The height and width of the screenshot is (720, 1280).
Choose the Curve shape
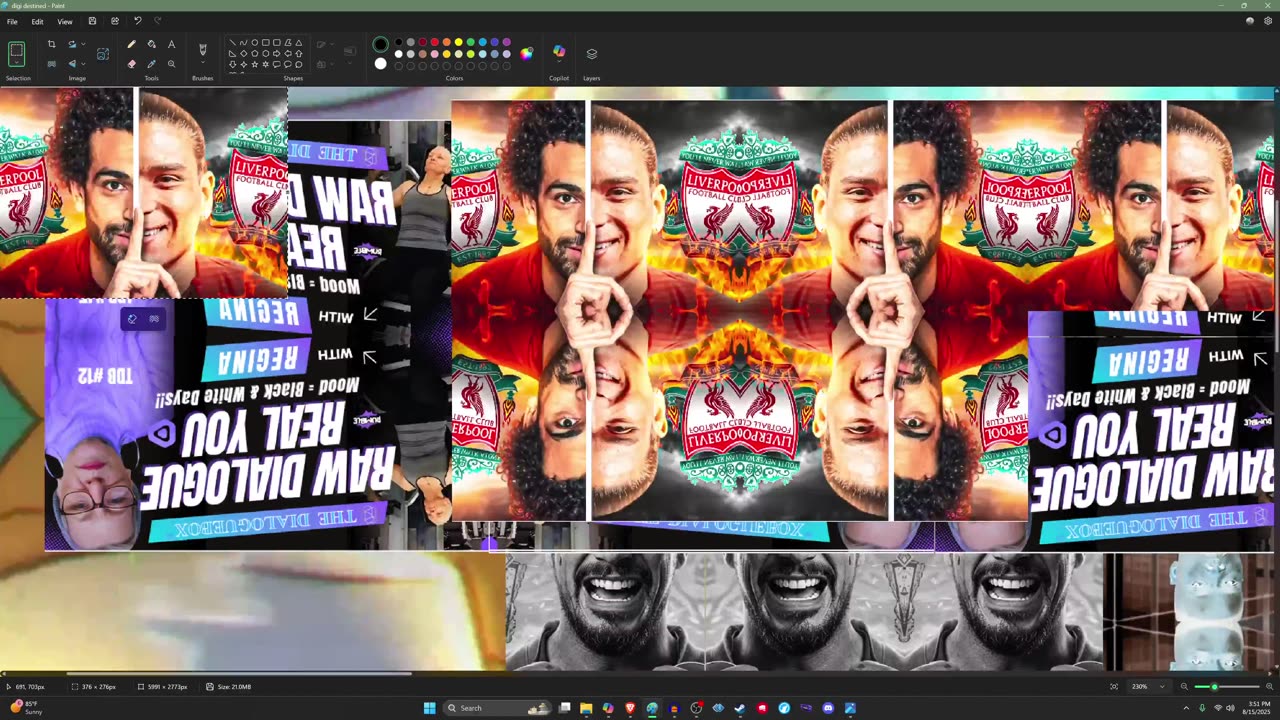[243, 42]
